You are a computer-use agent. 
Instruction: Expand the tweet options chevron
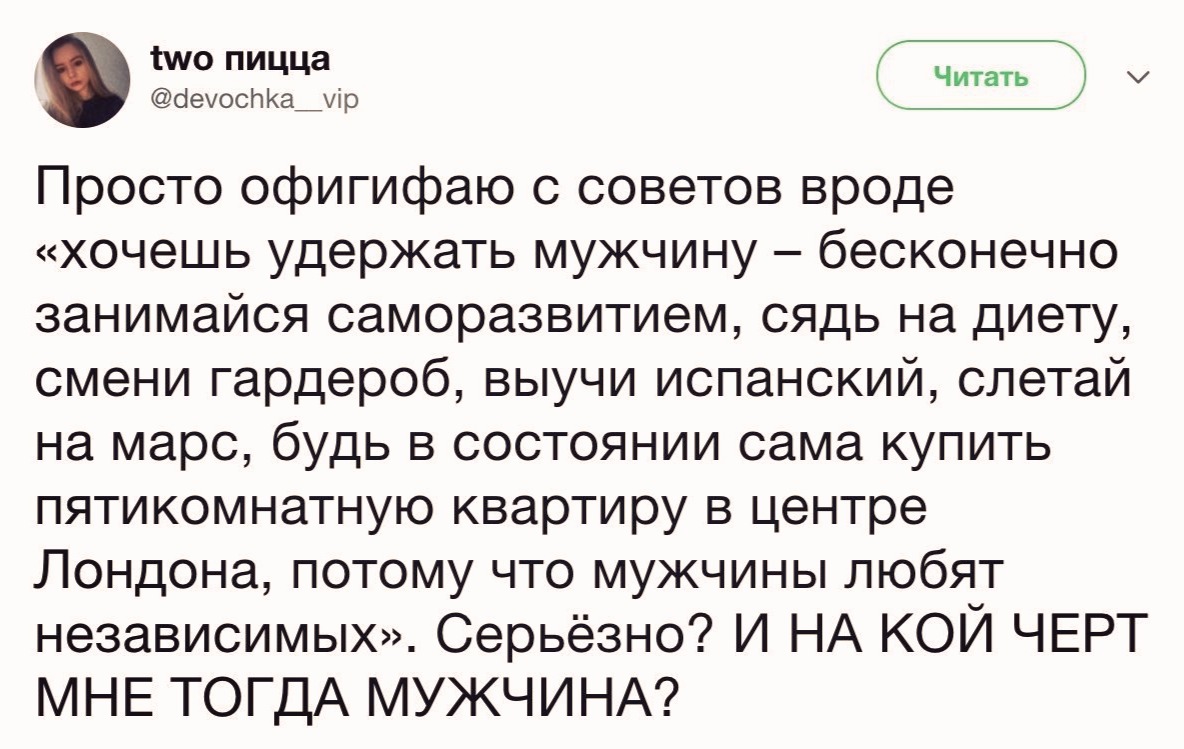tap(1137, 76)
